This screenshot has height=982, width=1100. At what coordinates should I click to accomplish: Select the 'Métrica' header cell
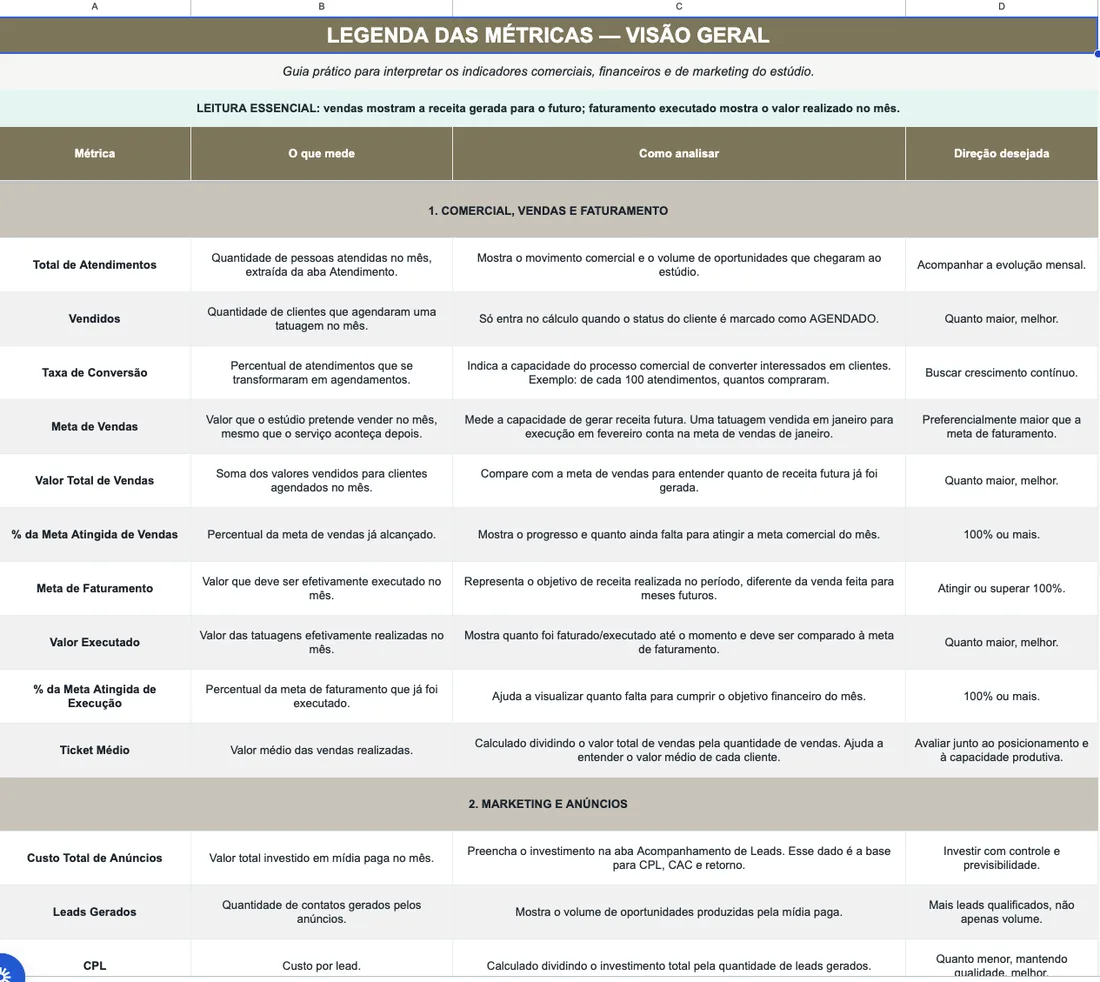click(x=95, y=154)
